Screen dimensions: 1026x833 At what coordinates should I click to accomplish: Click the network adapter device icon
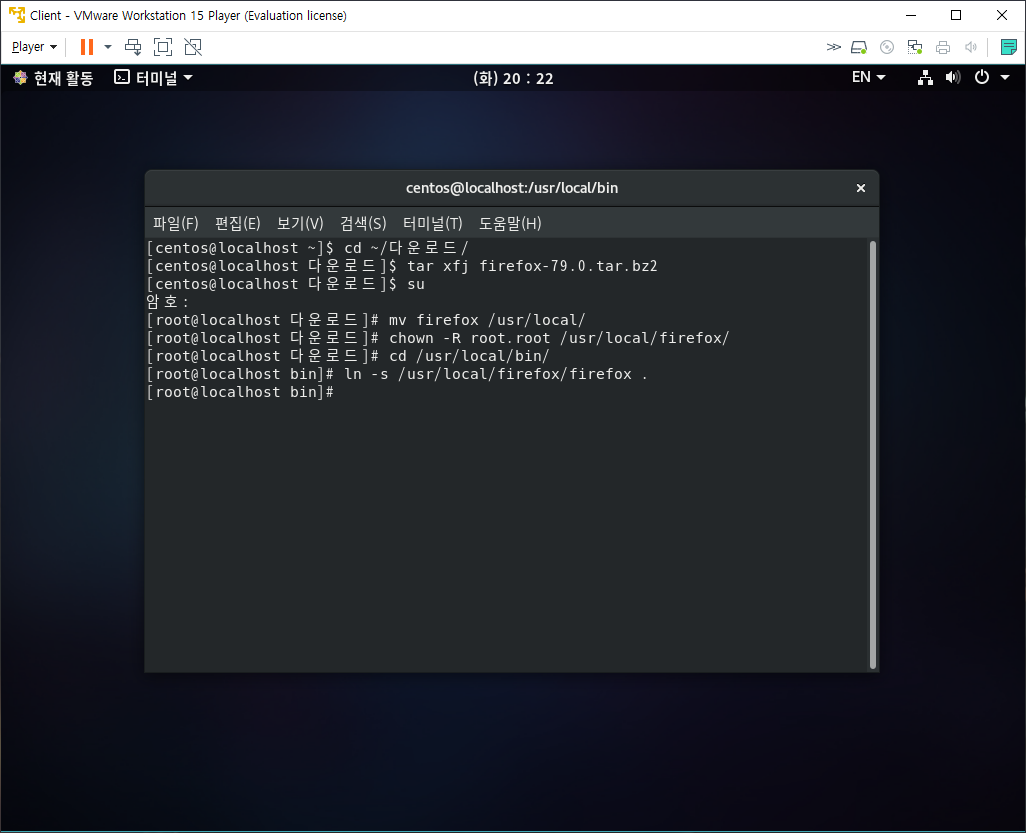coord(915,47)
